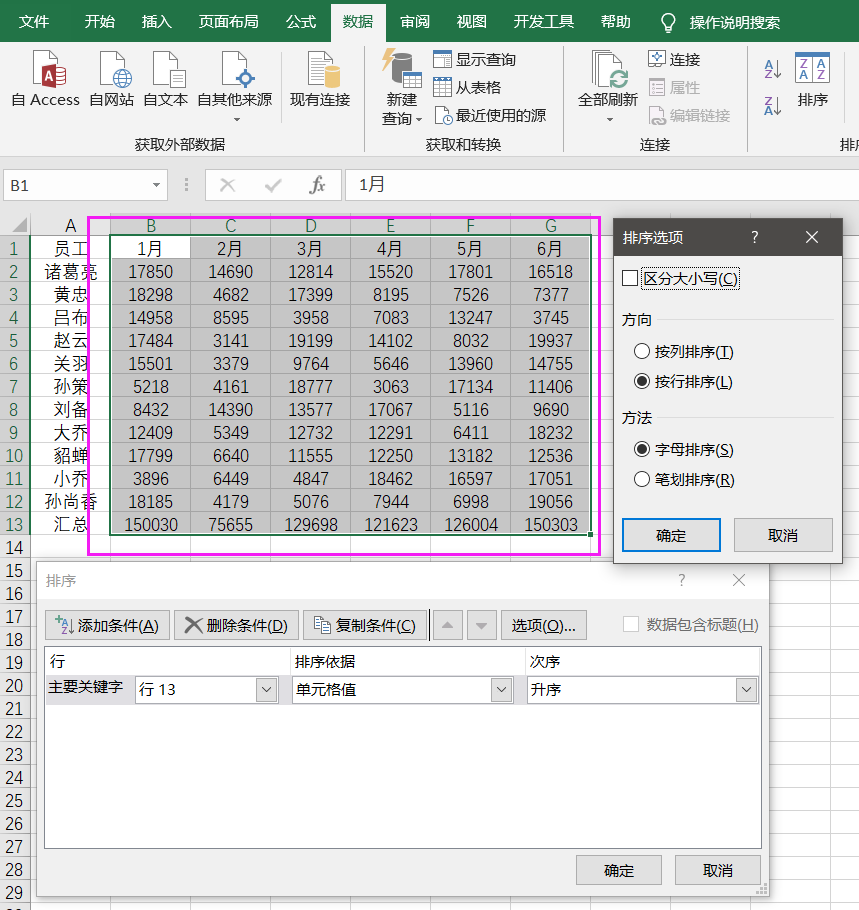Select the 6月 header cell

tap(550, 248)
